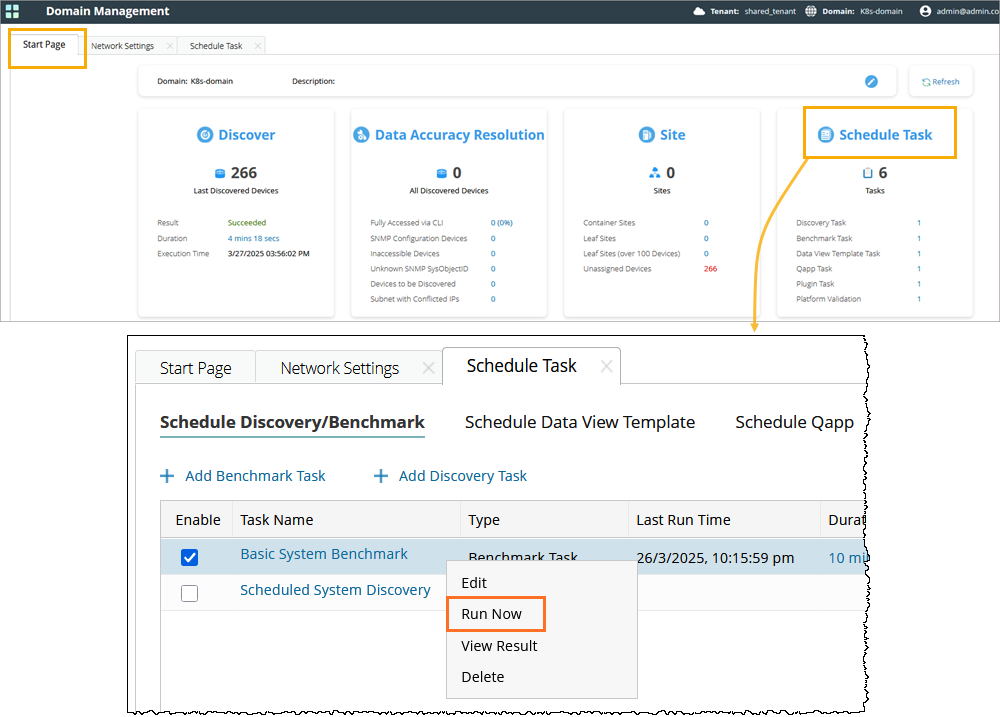Click the admin user account icon
Viewport: 1000px width, 717px height.
tap(925, 11)
